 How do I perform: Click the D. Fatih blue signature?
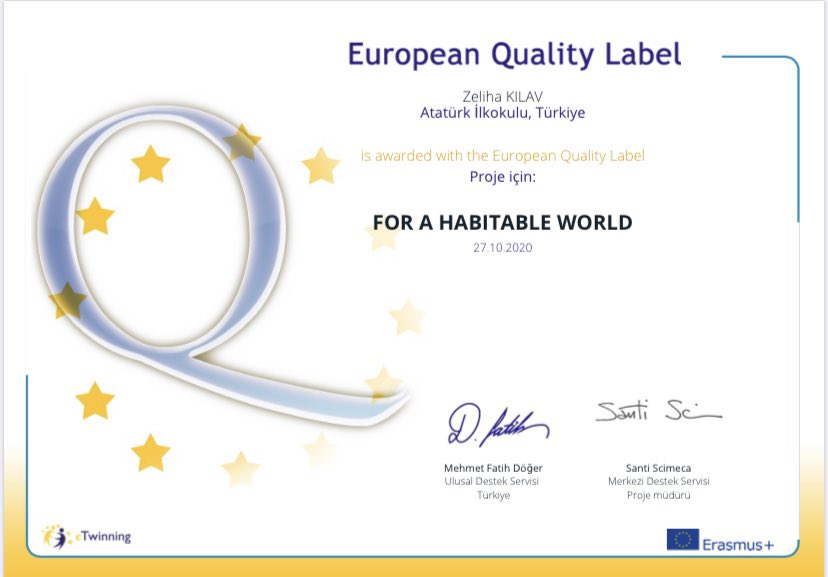pos(498,425)
